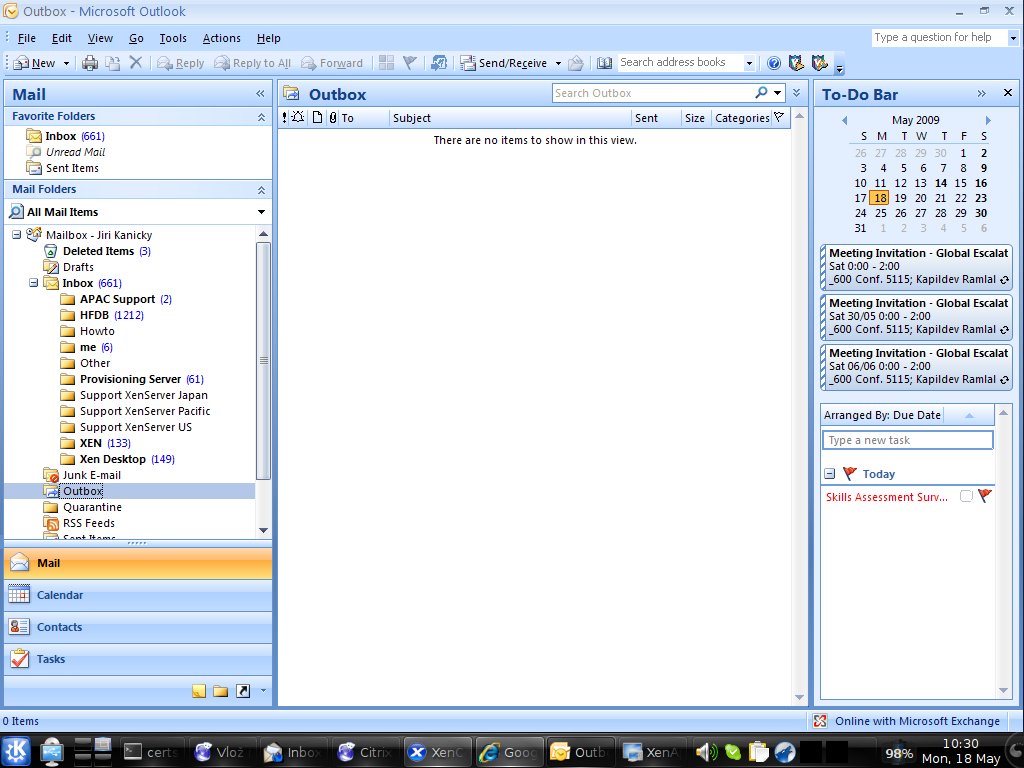Click the Shortcuts icon in navigation pane
This screenshot has height=768, width=1024.
click(243, 691)
